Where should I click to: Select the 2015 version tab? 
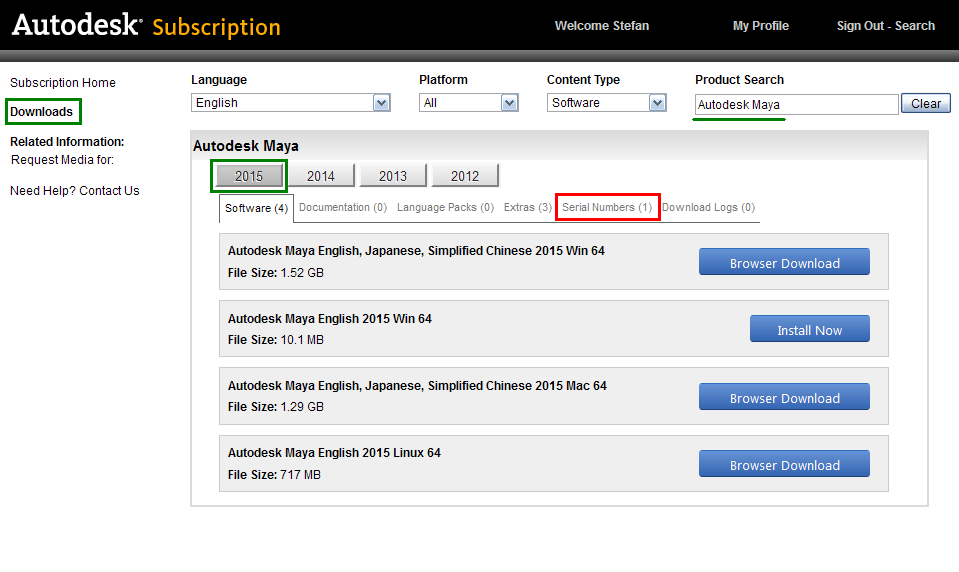(249, 176)
